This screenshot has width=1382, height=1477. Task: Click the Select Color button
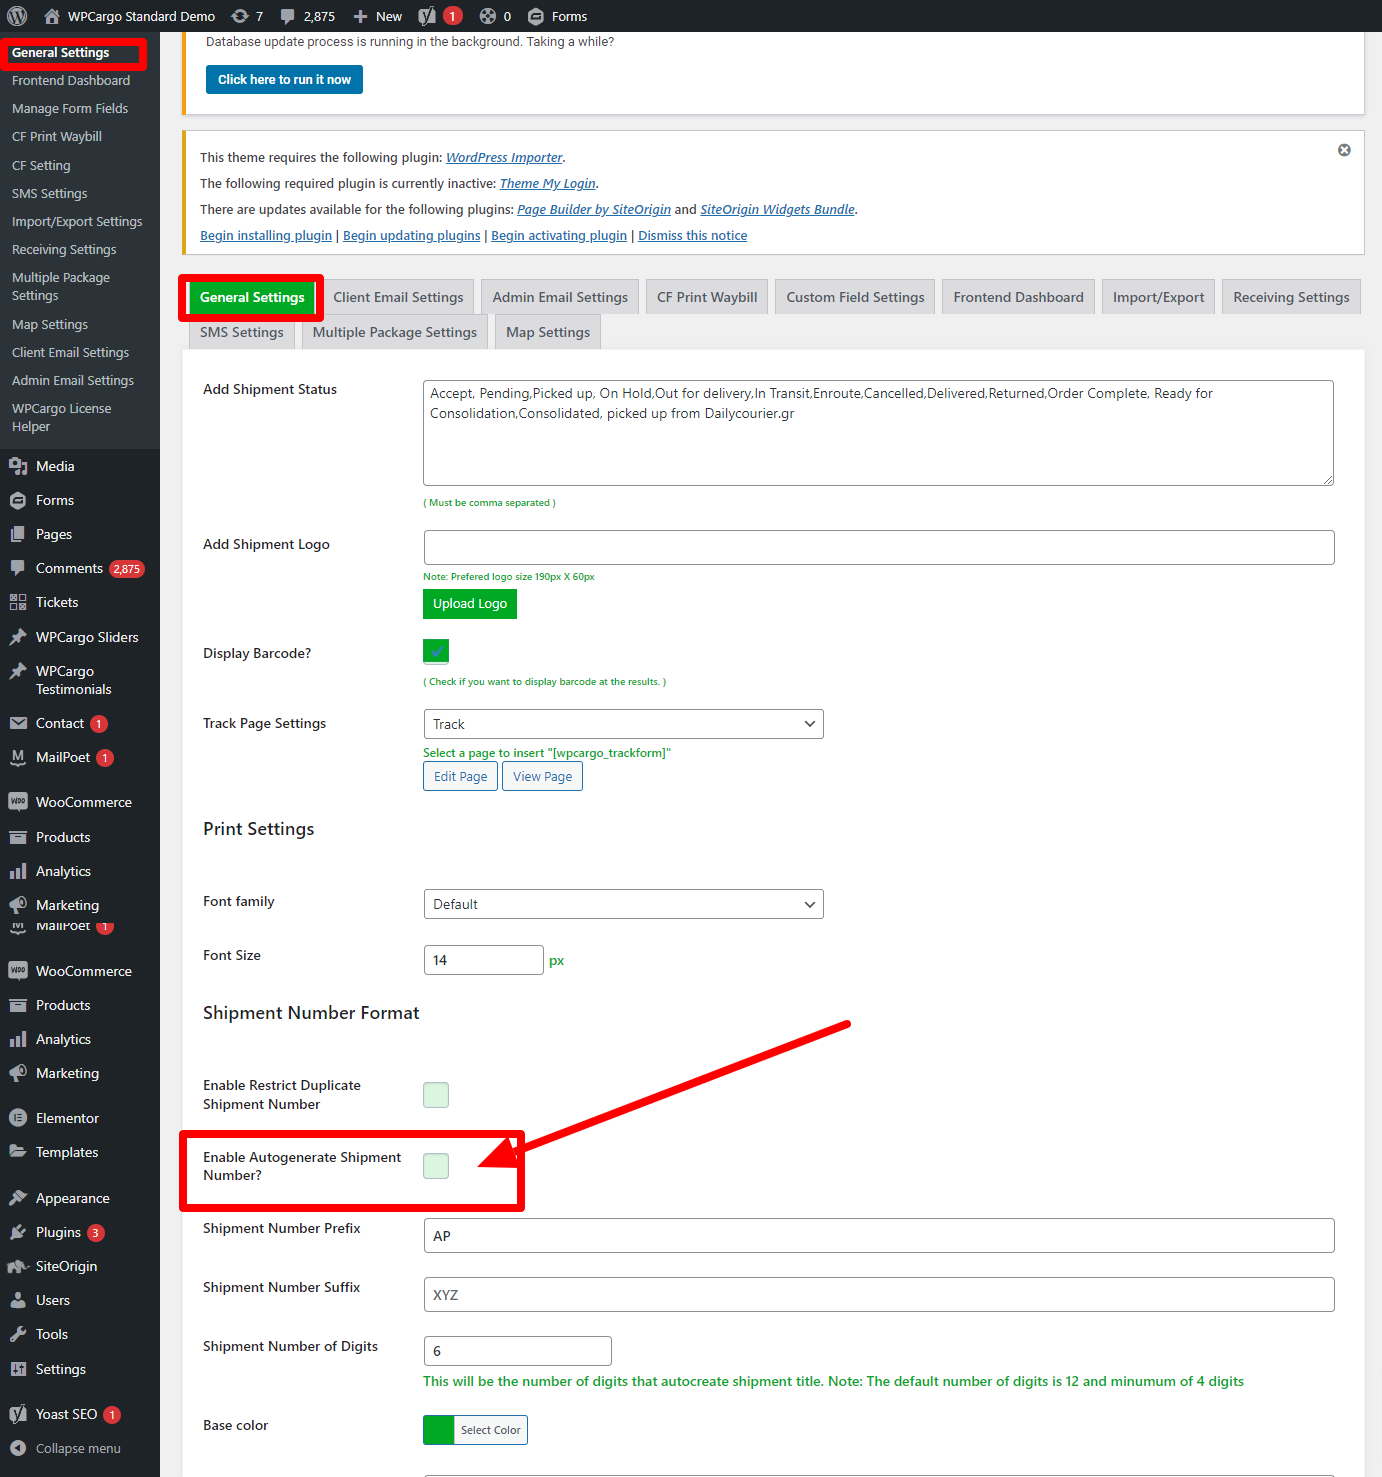coord(491,1430)
